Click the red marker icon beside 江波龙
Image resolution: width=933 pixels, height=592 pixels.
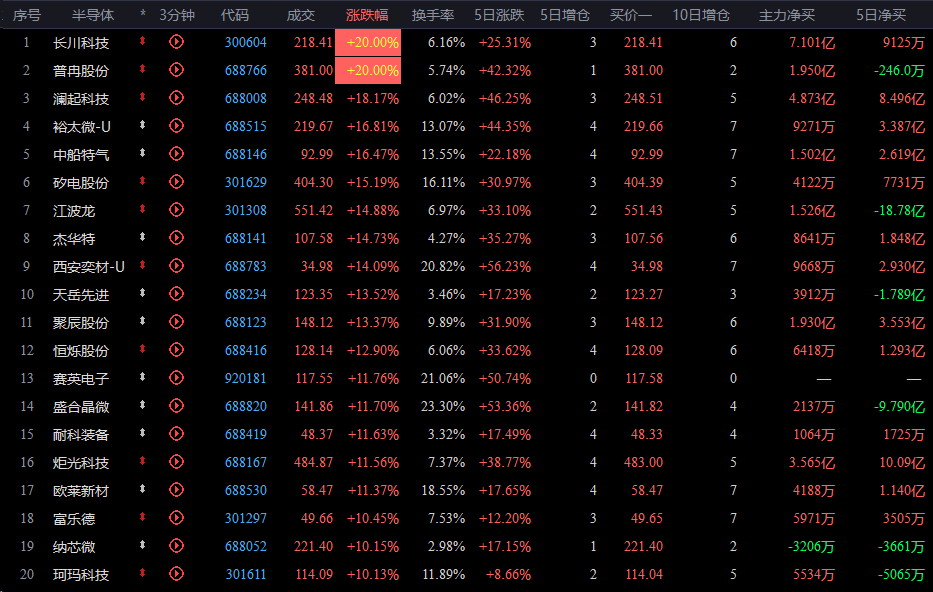pyautogui.click(x=142, y=209)
